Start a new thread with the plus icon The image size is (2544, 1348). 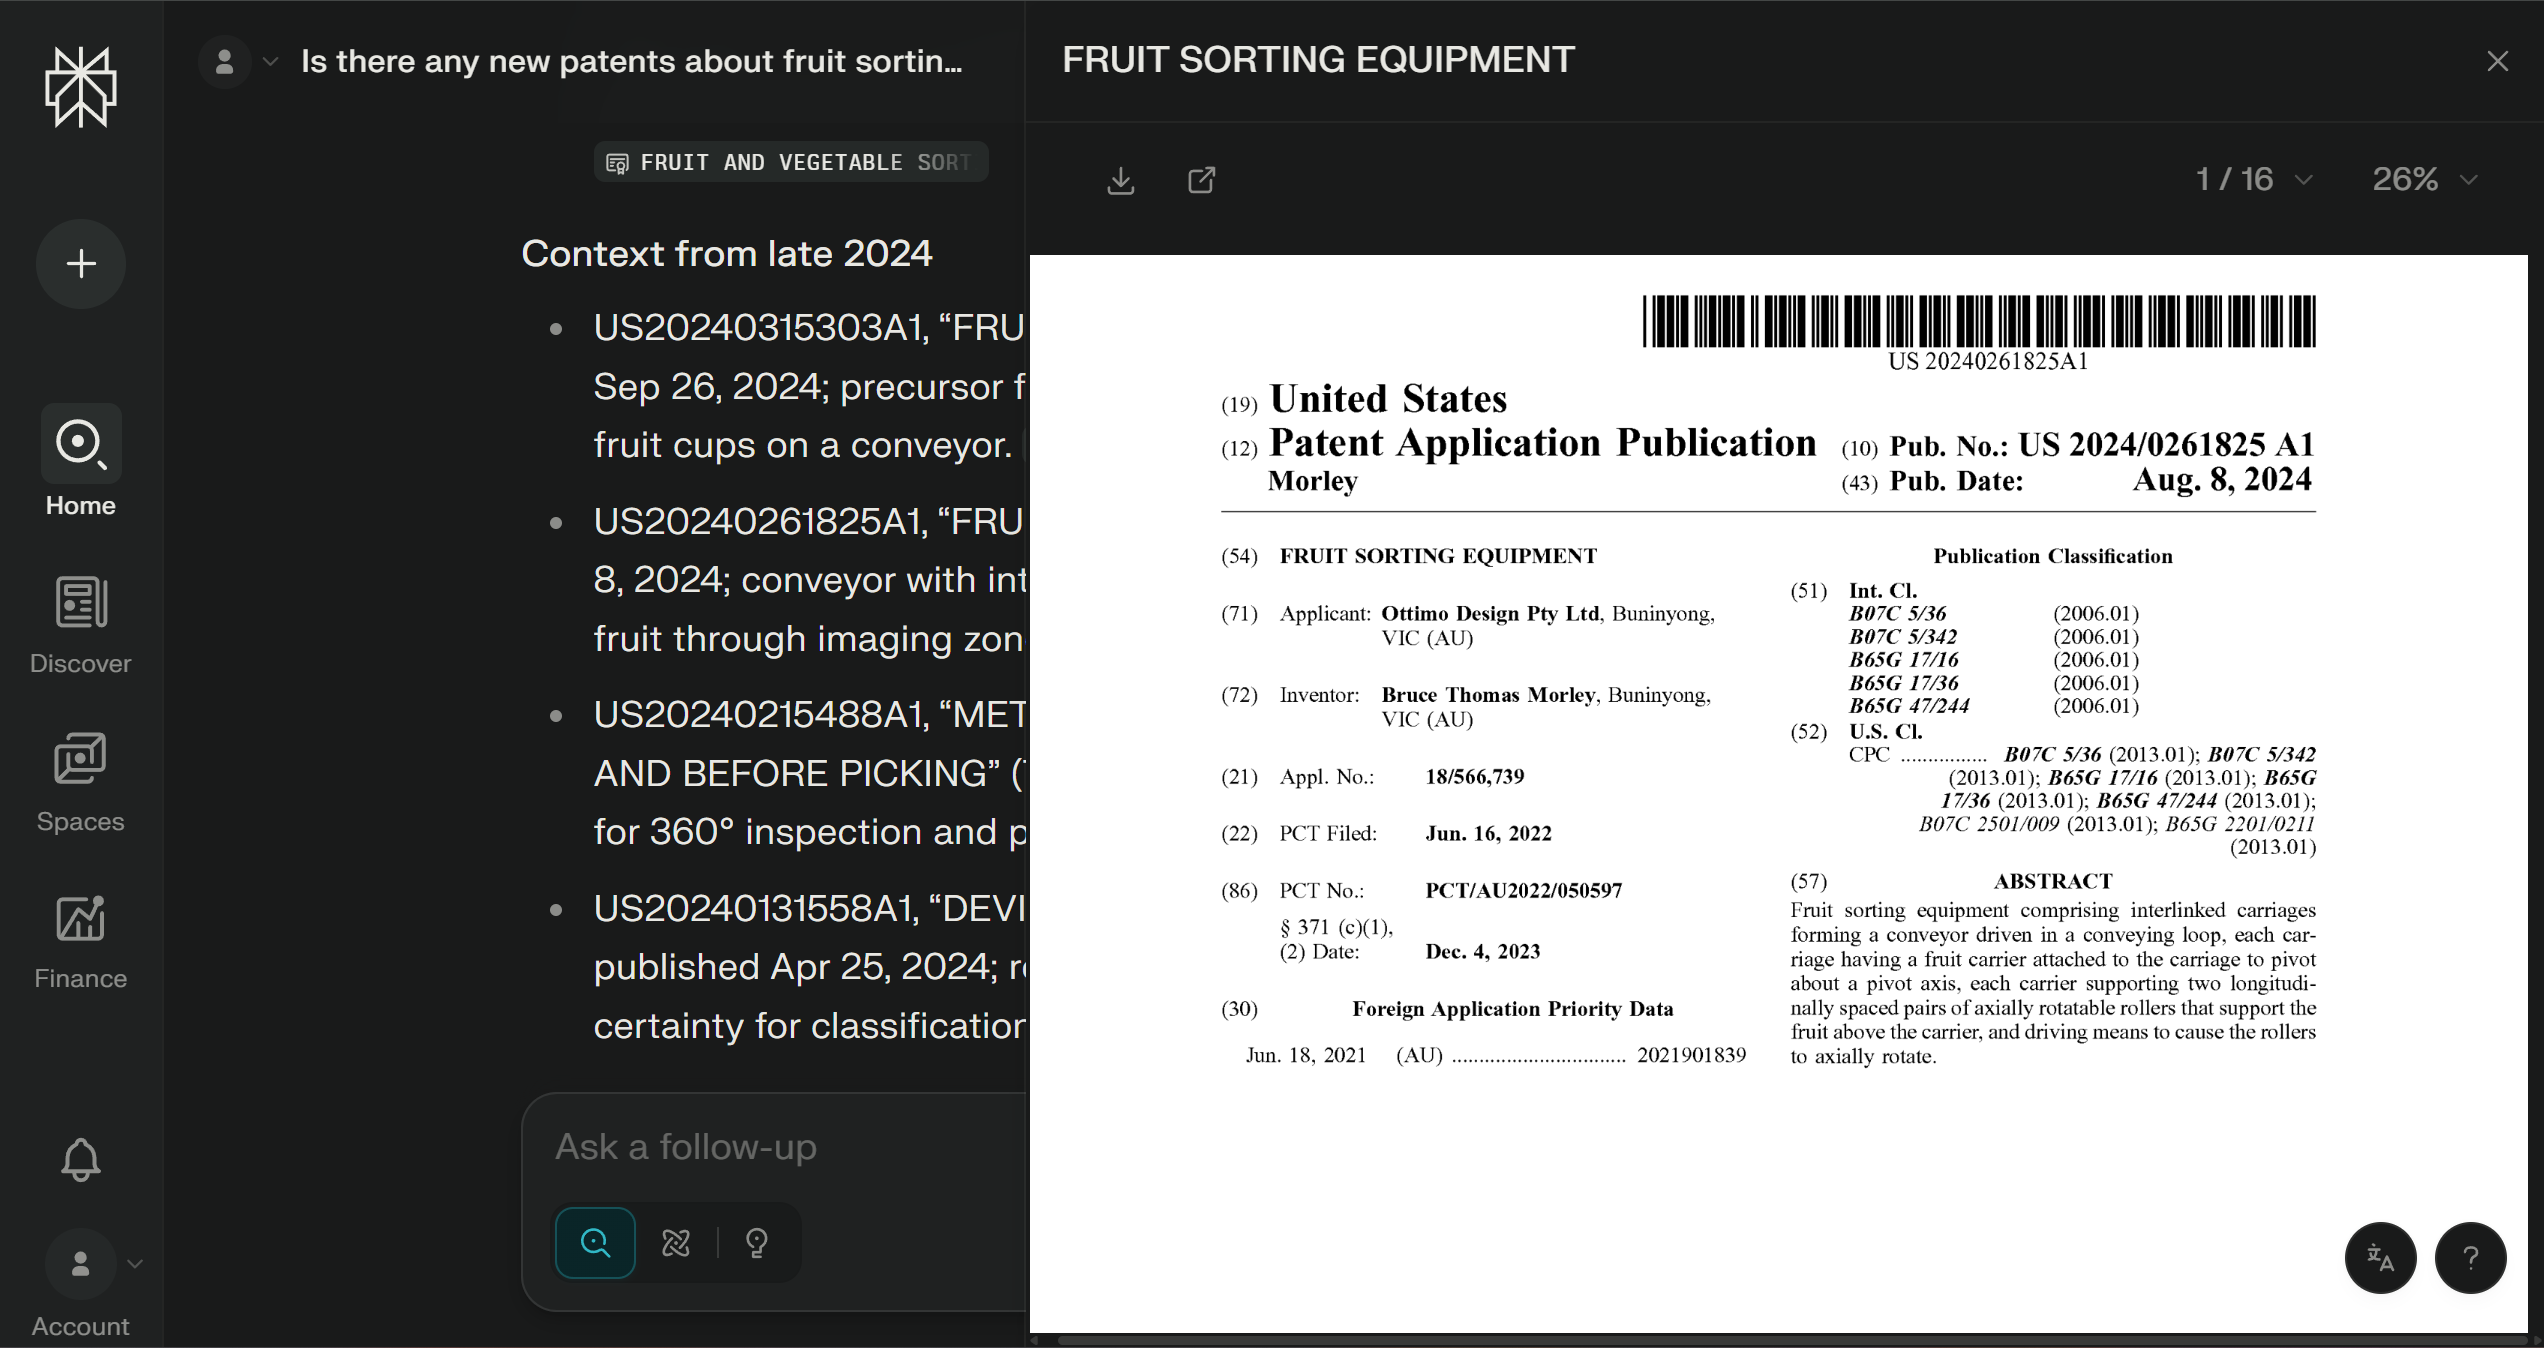click(80, 263)
